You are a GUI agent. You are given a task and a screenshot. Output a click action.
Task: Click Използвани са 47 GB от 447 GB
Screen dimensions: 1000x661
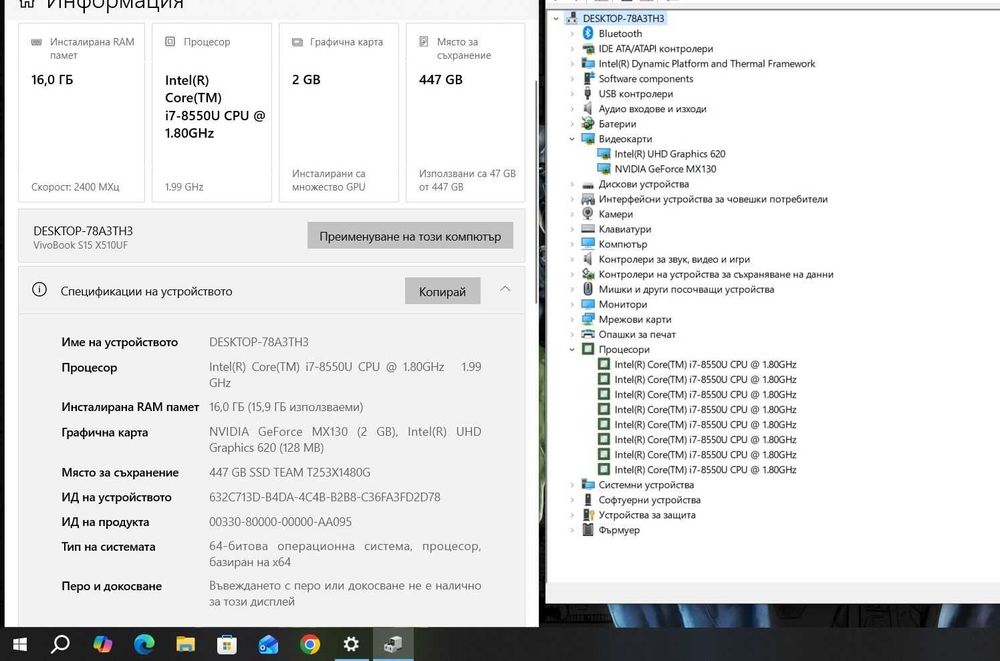[467, 180]
